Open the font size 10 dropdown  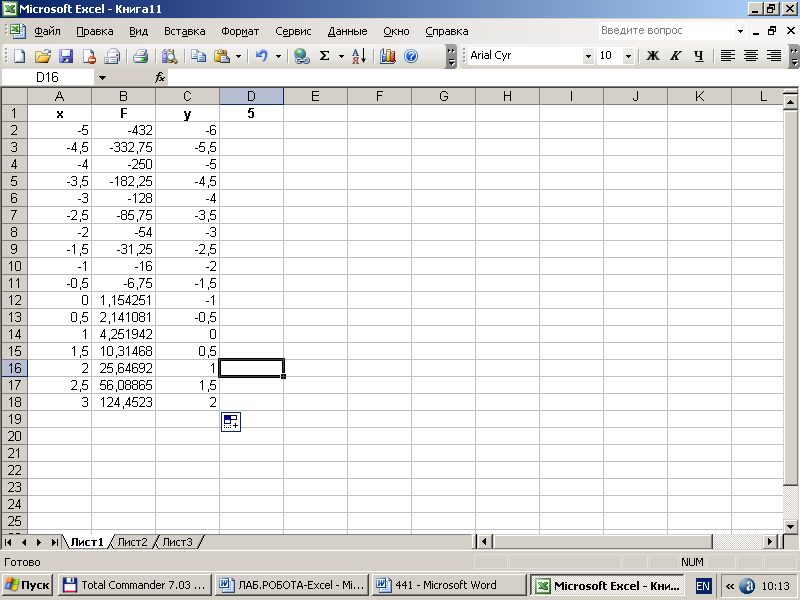pyautogui.click(x=629, y=56)
